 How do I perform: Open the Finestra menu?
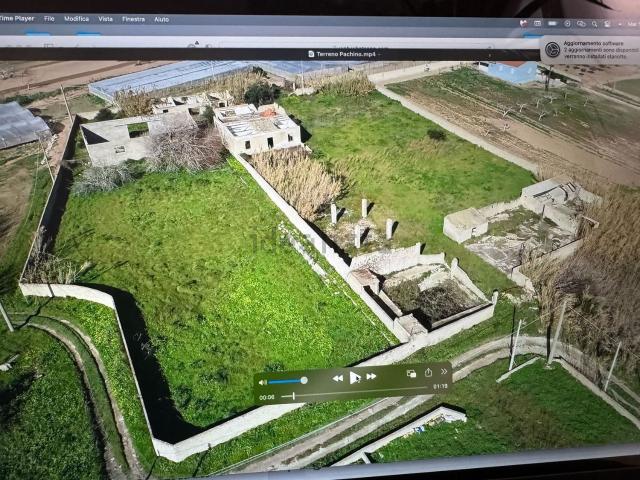[x=133, y=19]
